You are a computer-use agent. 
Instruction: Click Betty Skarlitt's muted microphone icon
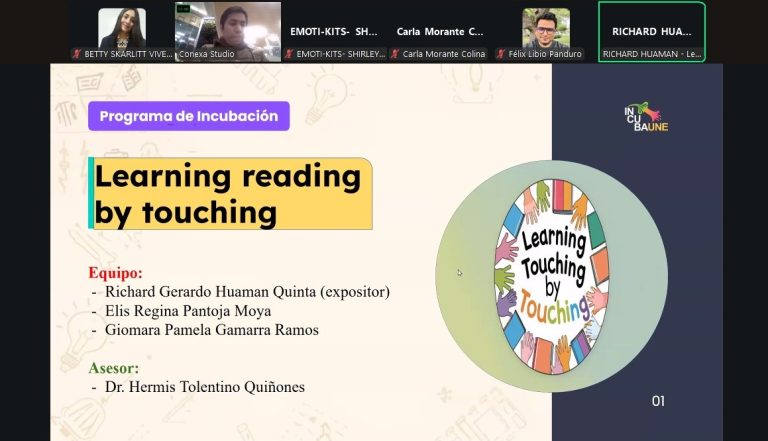click(x=77, y=54)
